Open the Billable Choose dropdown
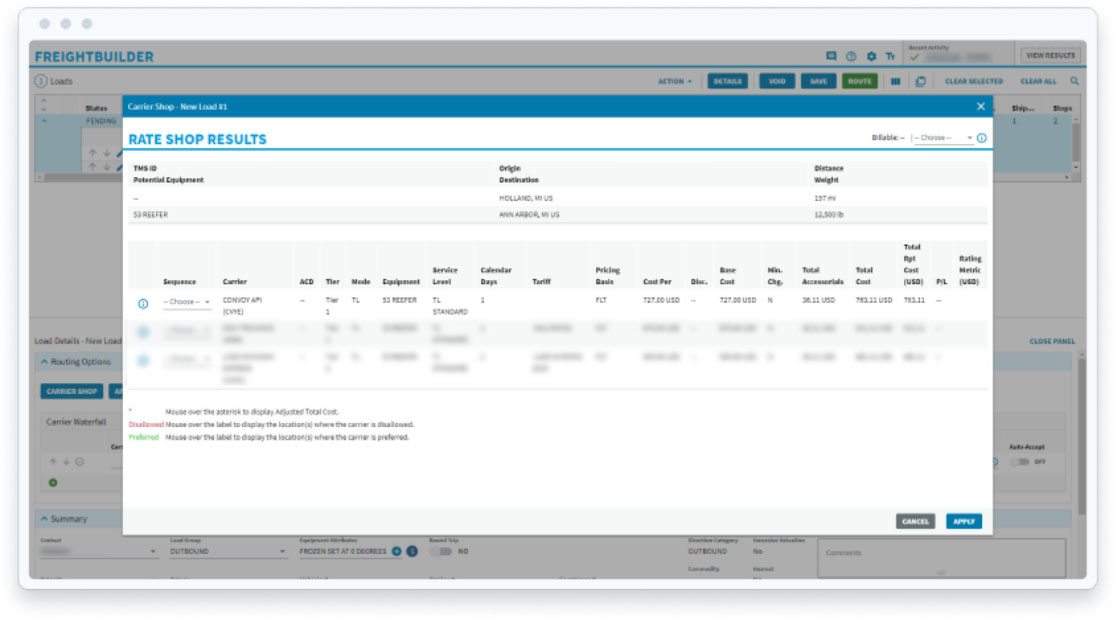Image resolution: width=1117 pixels, height=620 pixels. (x=942, y=138)
